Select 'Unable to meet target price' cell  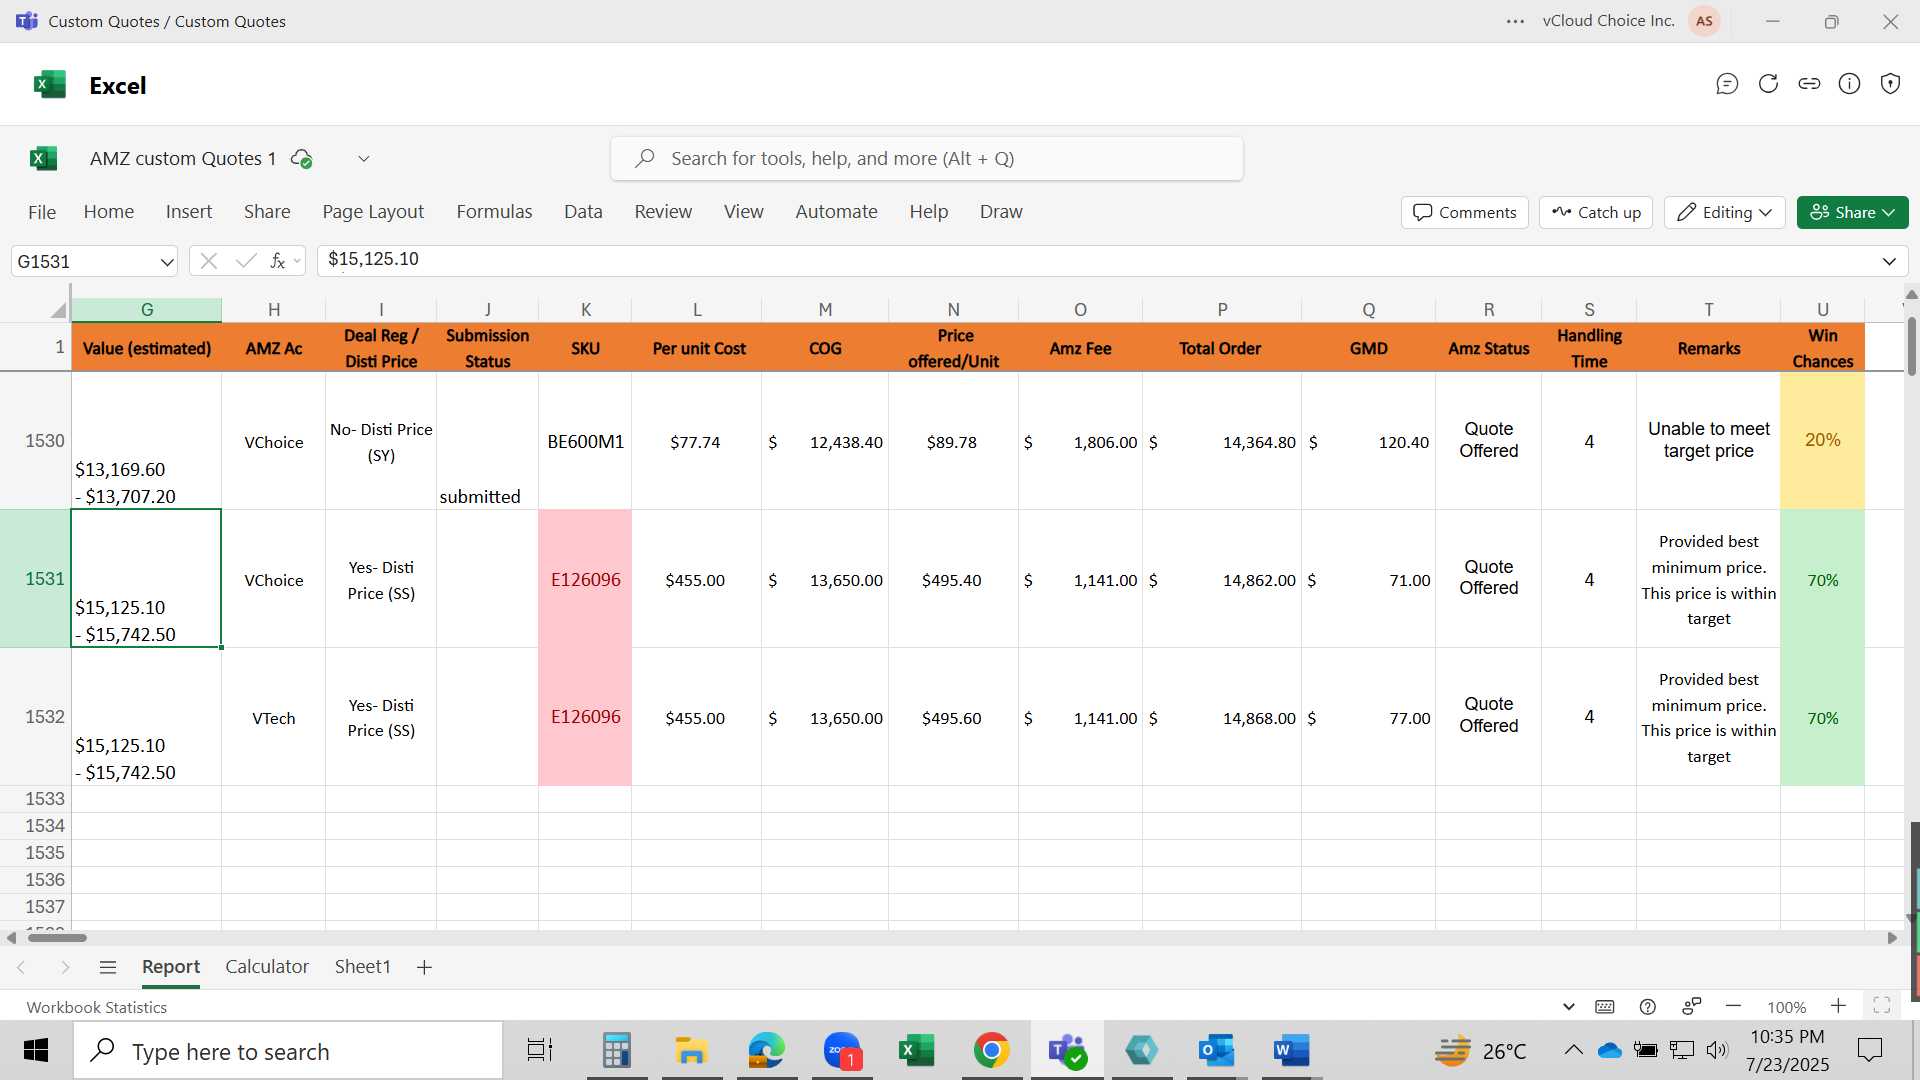pyautogui.click(x=1708, y=441)
